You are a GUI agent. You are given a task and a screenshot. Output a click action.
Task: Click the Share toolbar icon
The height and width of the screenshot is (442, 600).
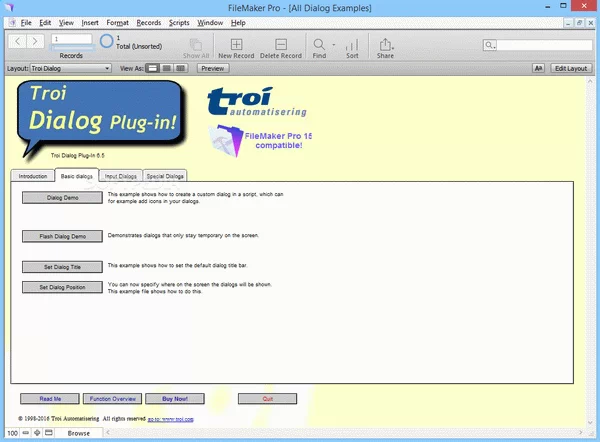pyautogui.click(x=385, y=48)
